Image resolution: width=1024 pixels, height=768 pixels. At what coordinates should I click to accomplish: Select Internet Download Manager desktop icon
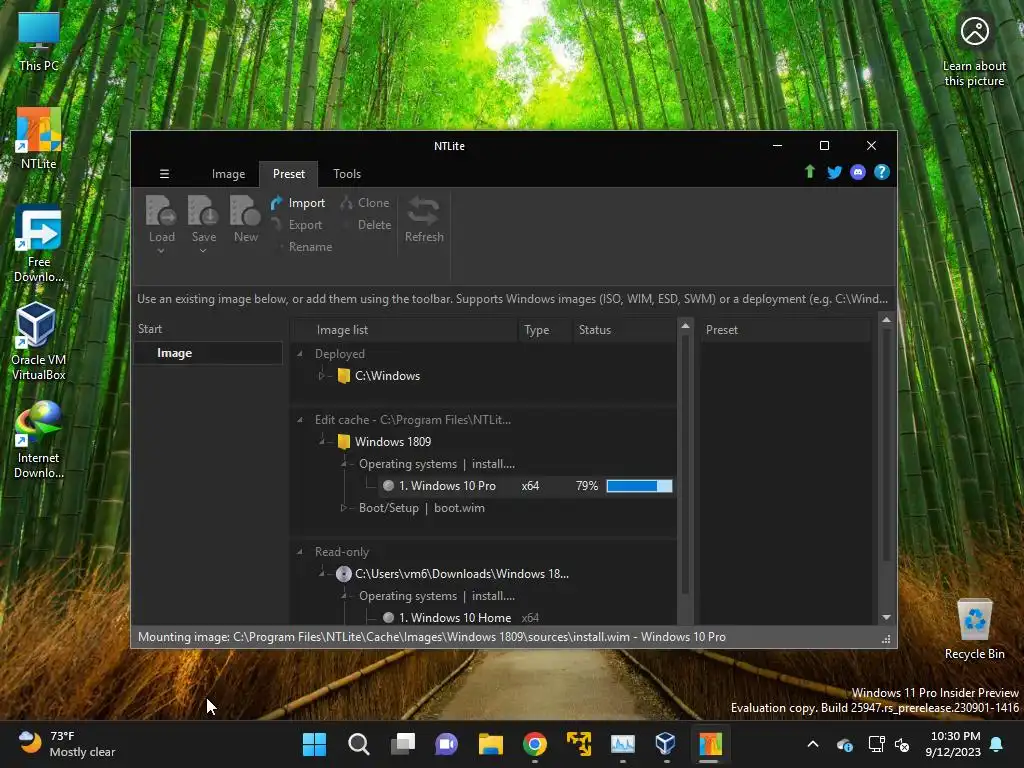point(39,440)
